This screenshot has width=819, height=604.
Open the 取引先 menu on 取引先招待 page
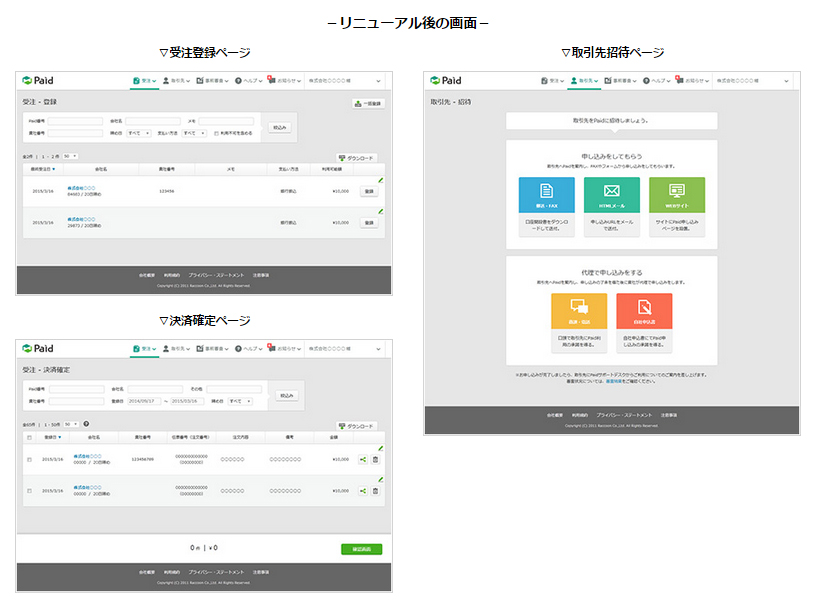tap(584, 80)
